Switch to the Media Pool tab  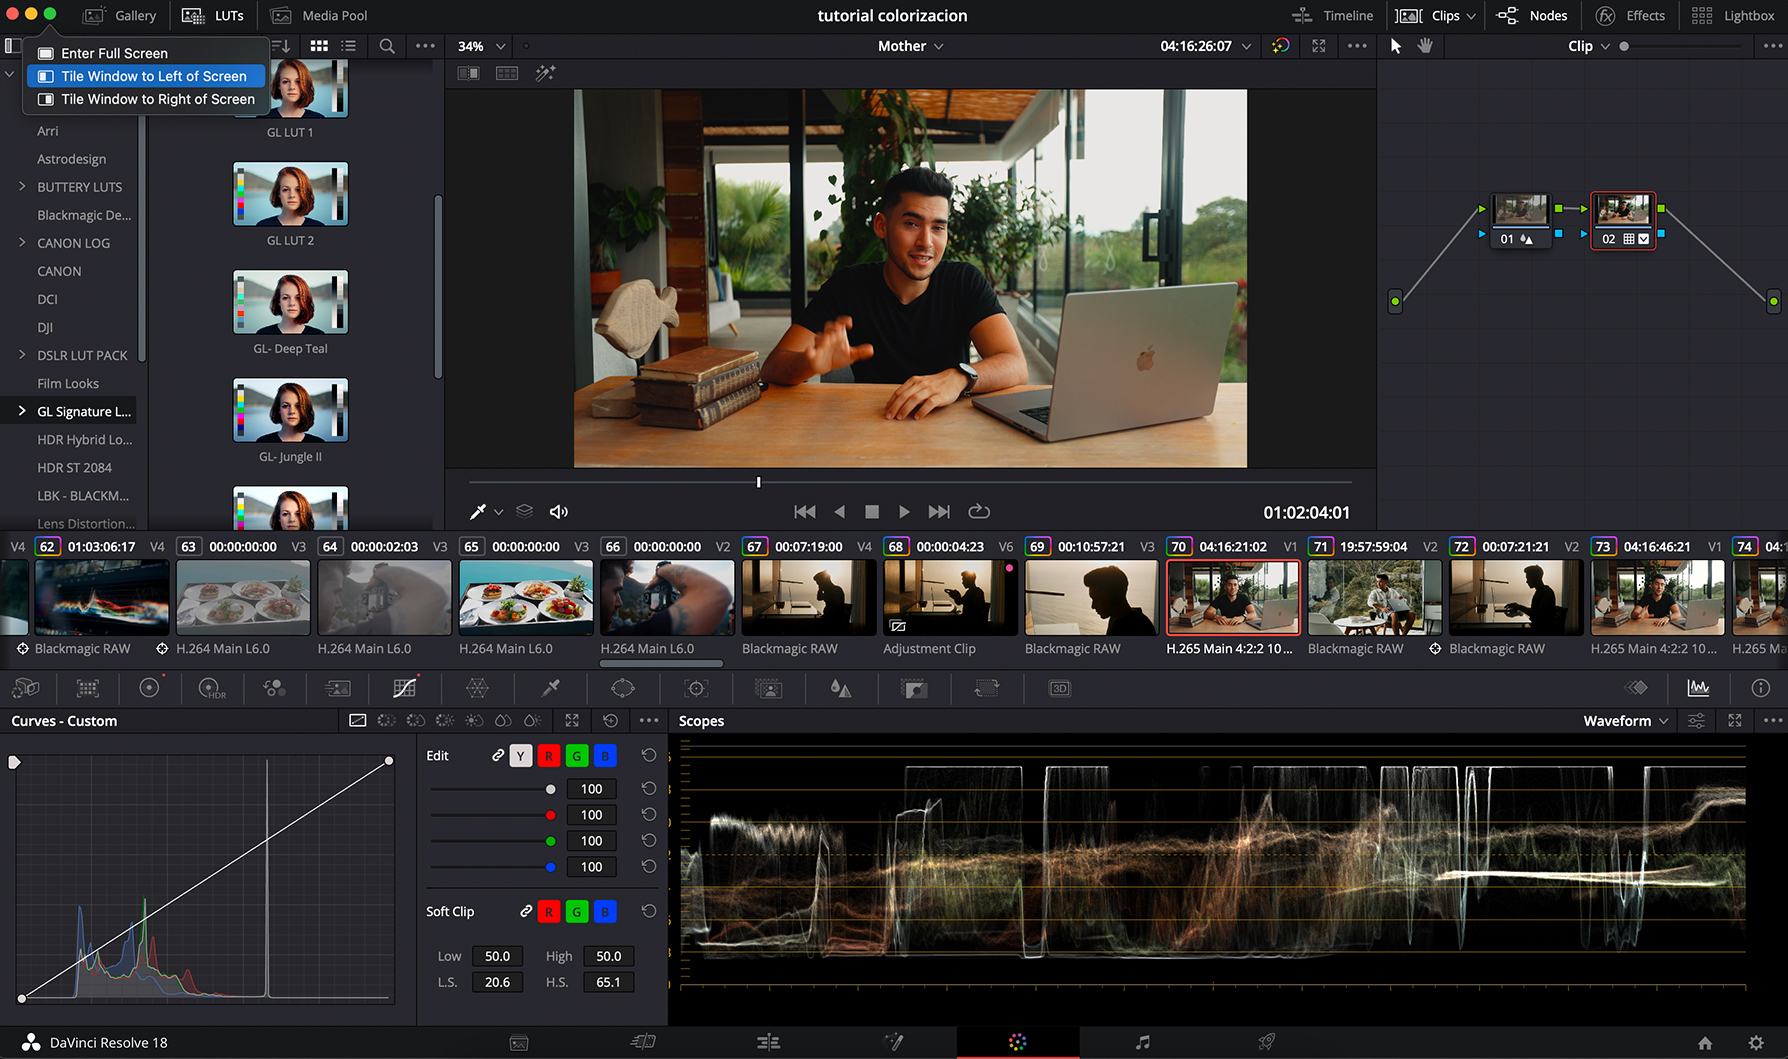(319, 16)
